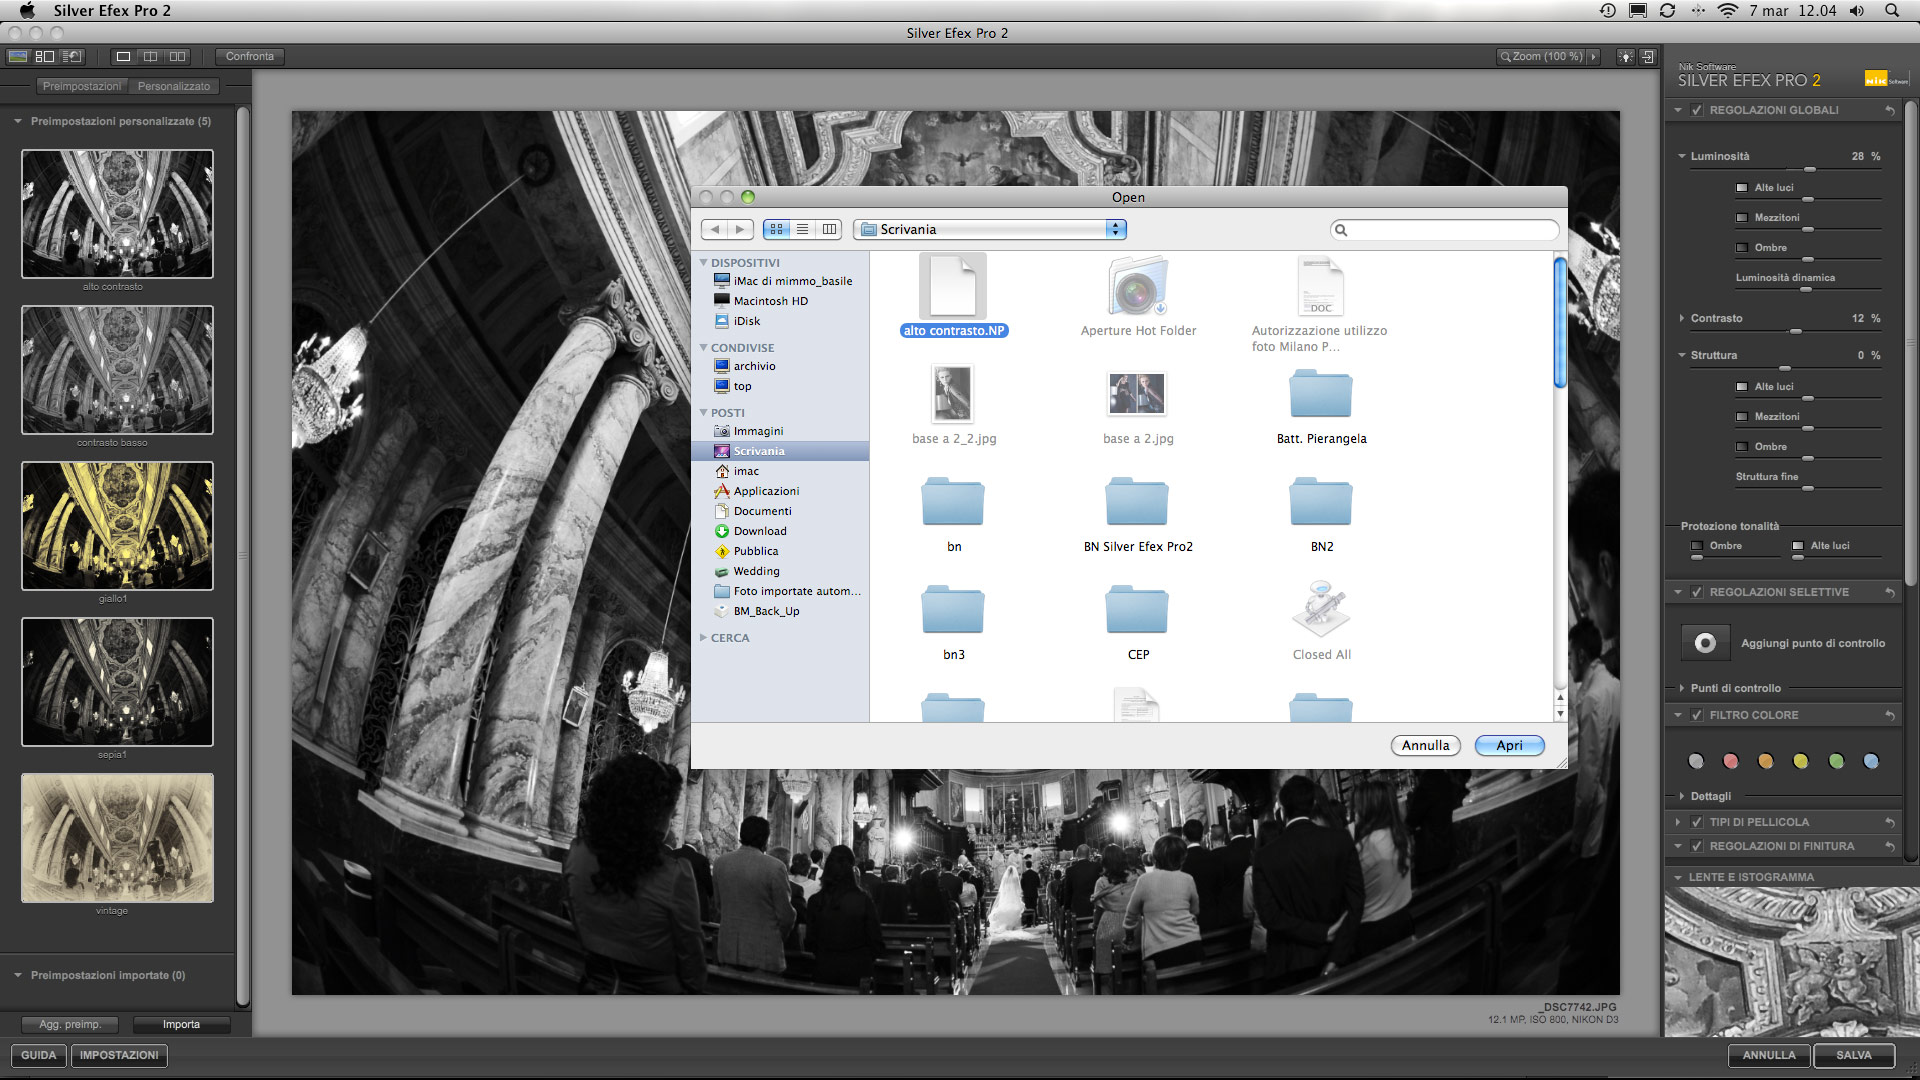Screen dimensions: 1920x1080
Task: Toggle the Tipi di Pellicola checkbox
Action: click(x=1697, y=822)
